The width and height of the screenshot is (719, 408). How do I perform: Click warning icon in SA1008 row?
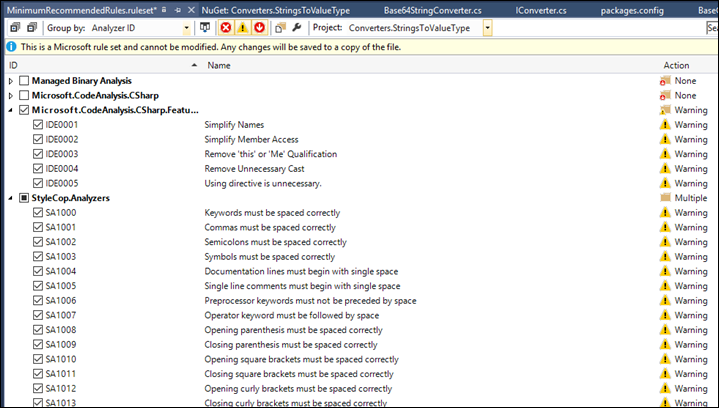tap(665, 330)
